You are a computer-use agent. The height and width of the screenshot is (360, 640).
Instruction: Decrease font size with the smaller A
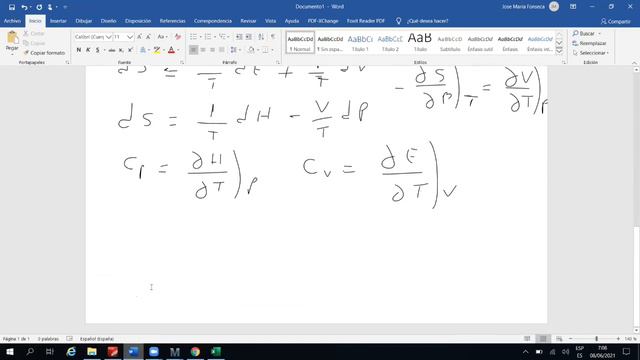(x=148, y=37)
